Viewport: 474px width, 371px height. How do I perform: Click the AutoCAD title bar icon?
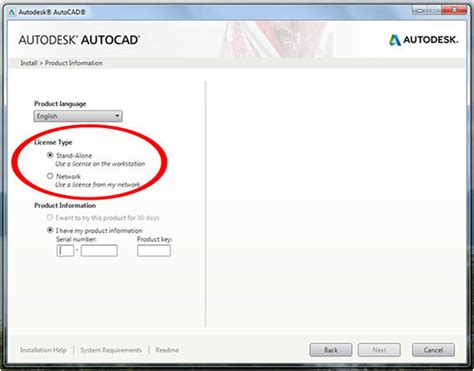pyautogui.click(x=12, y=12)
